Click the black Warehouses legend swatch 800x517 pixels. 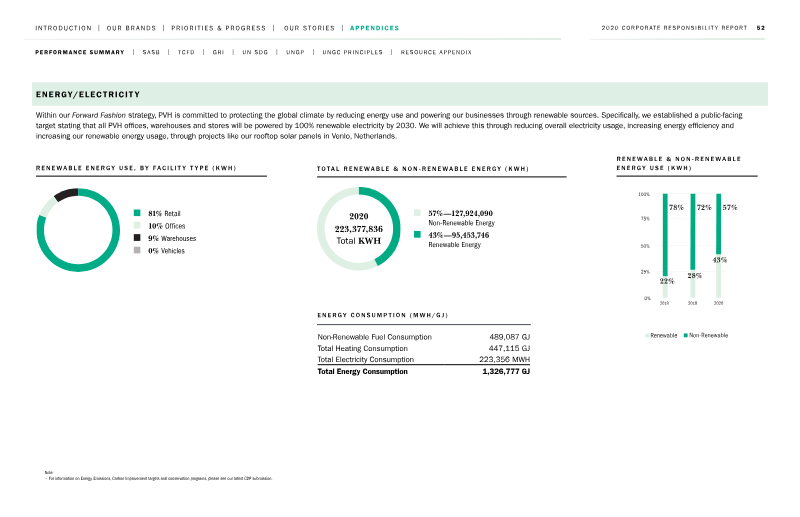coord(137,237)
